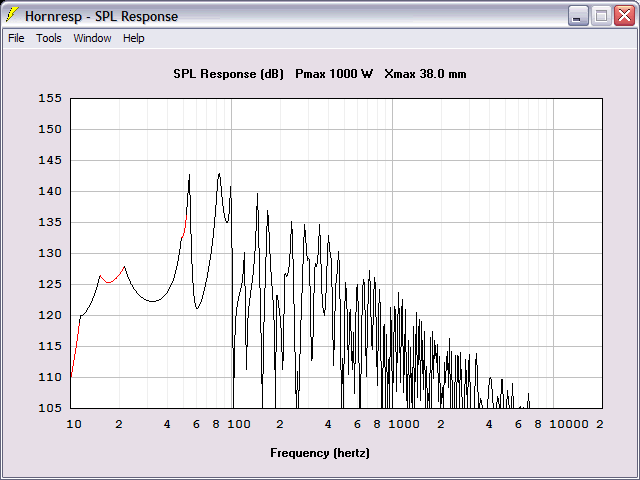Click the 'Pmax 1000 W' label
The width and height of the screenshot is (640, 480).
[x=334, y=74]
